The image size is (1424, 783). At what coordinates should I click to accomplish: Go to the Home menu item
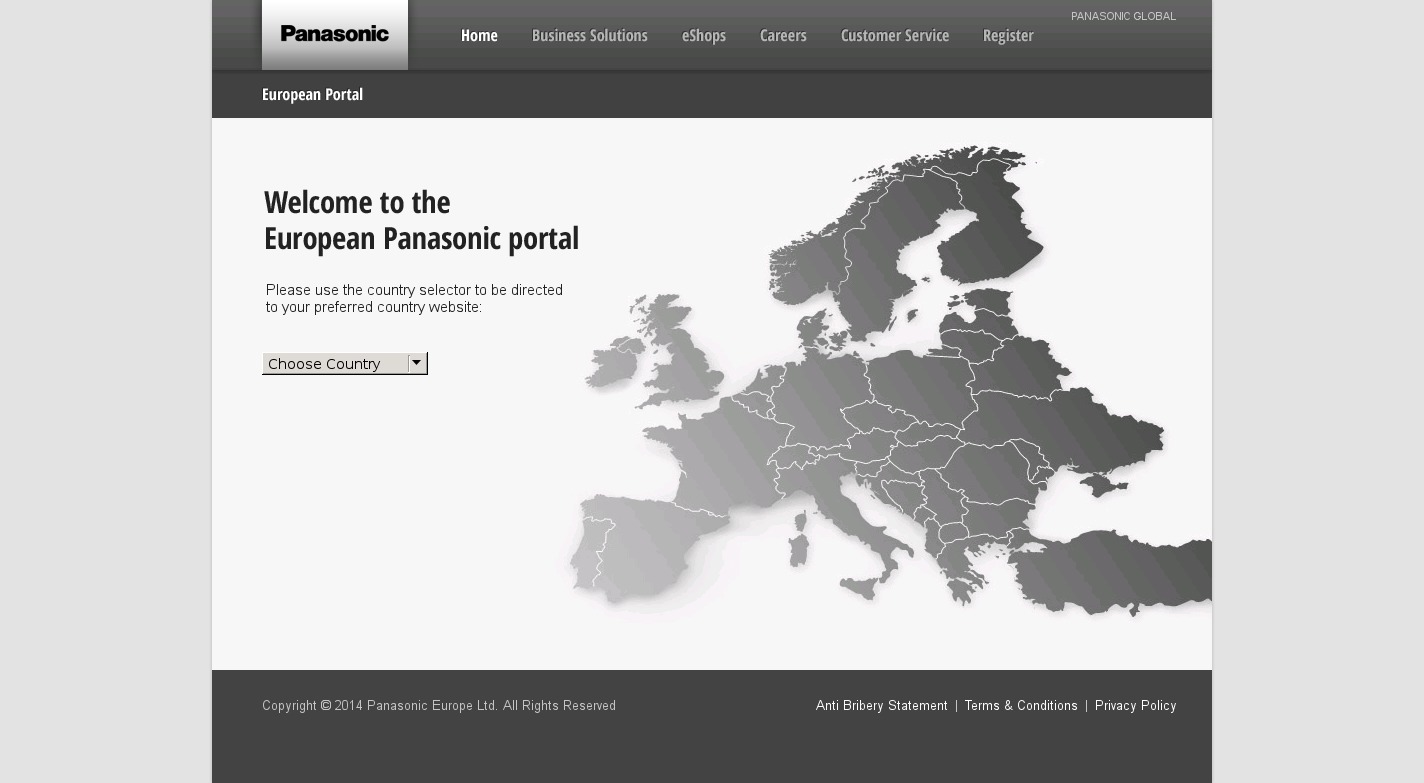(479, 36)
